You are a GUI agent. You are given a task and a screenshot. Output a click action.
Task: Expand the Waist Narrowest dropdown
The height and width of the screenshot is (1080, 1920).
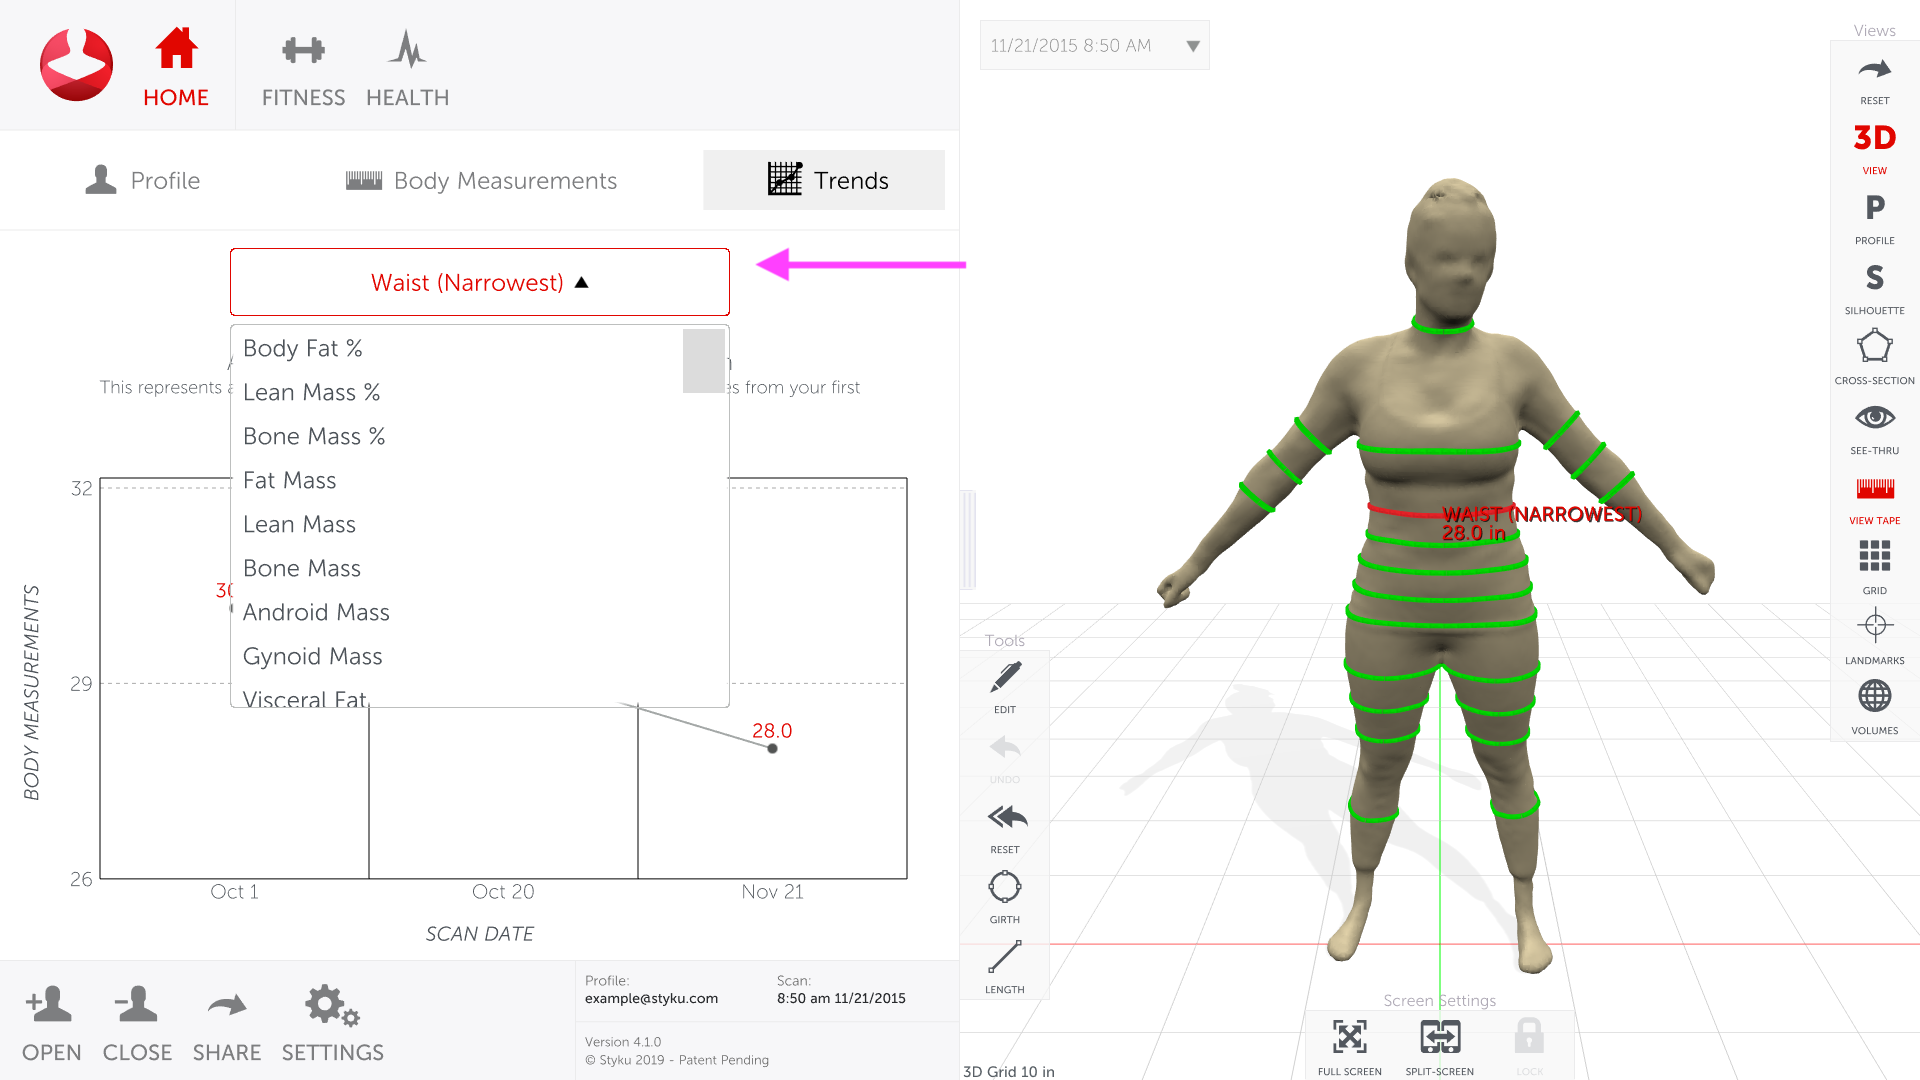point(481,281)
